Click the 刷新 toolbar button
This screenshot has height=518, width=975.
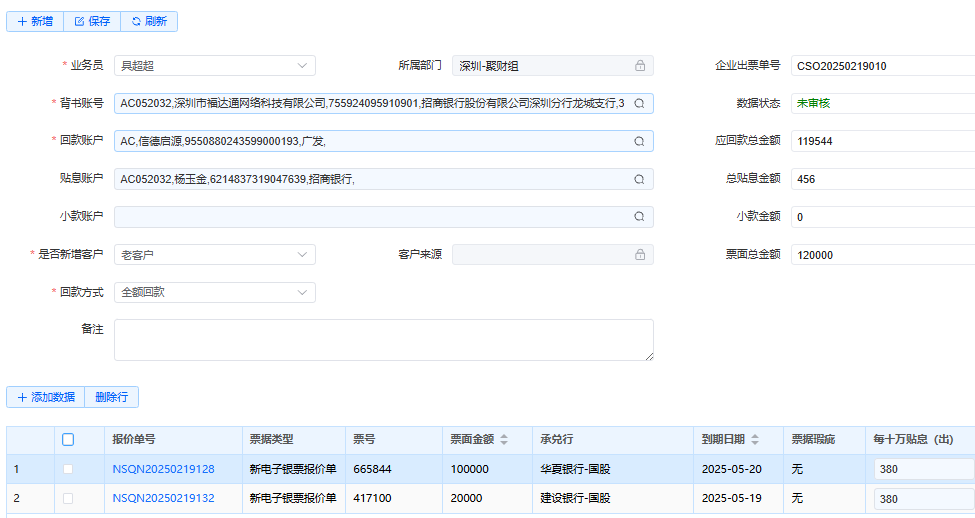tap(149, 21)
